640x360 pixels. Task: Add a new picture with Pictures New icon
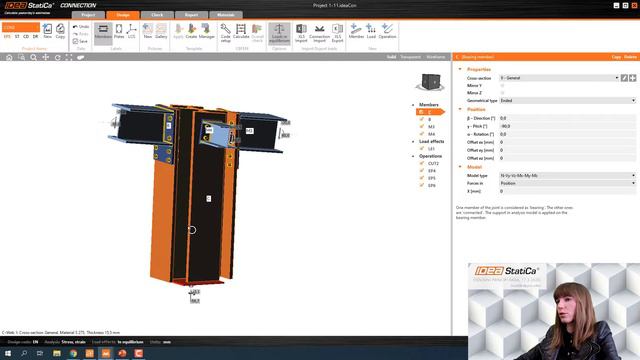(x=147, y=31)
